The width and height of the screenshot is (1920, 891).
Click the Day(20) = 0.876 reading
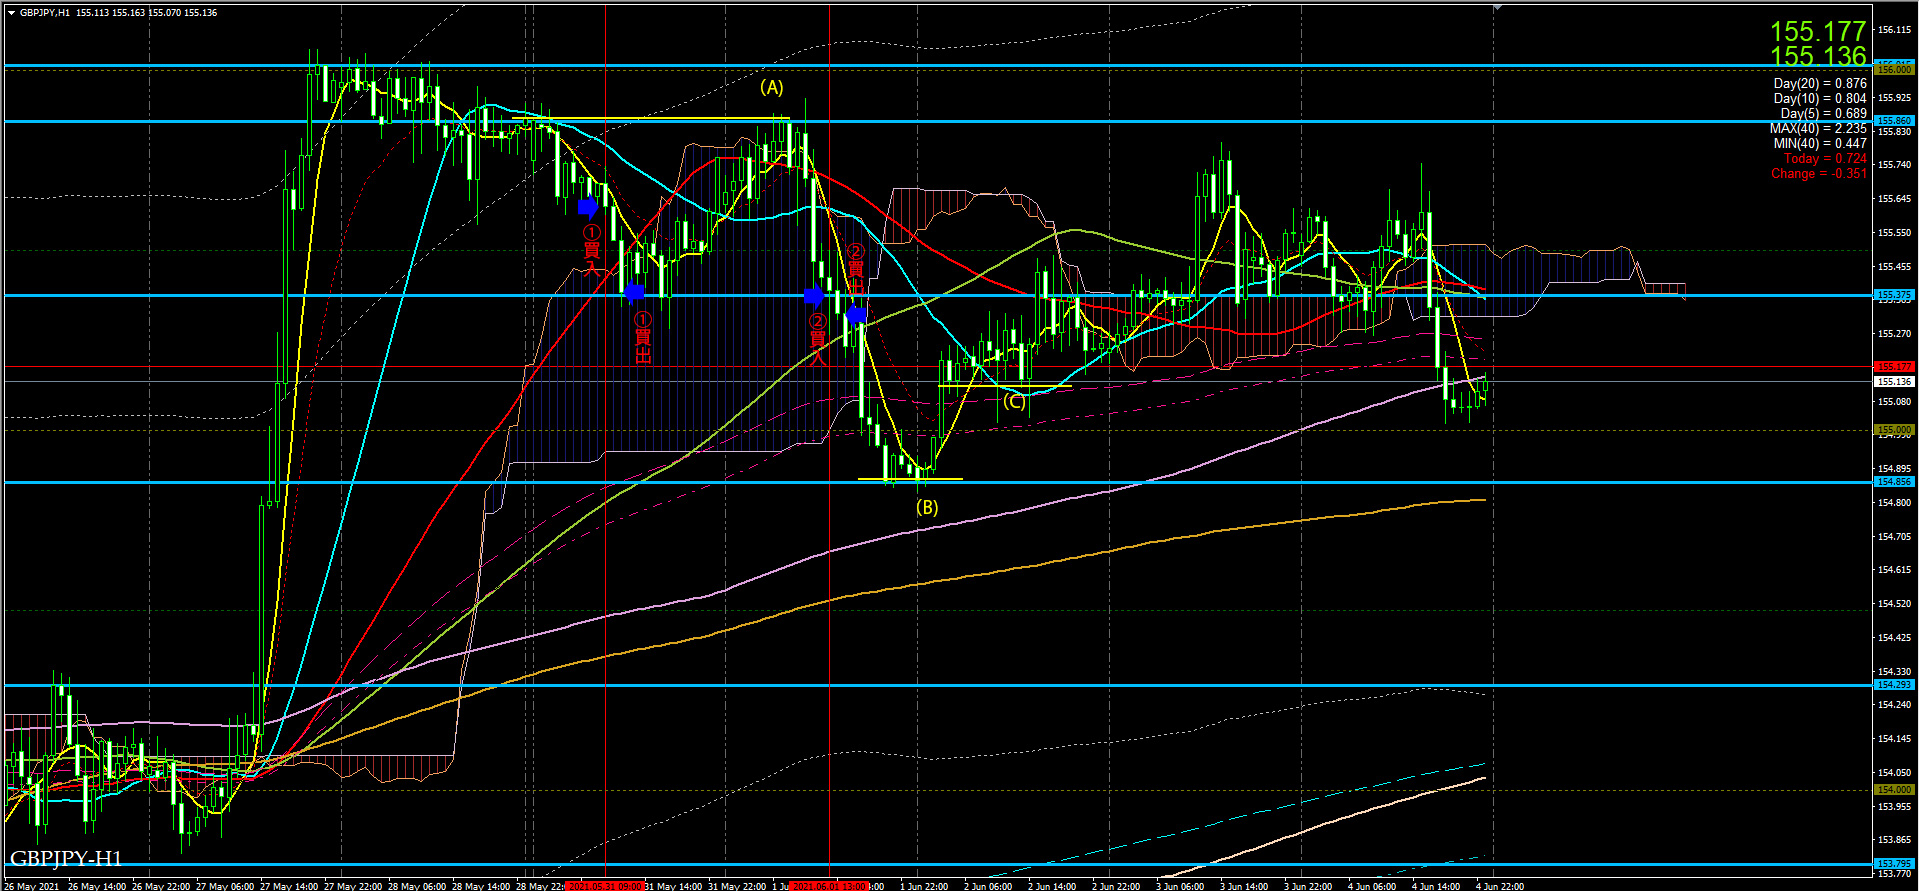click(1820, 83)
